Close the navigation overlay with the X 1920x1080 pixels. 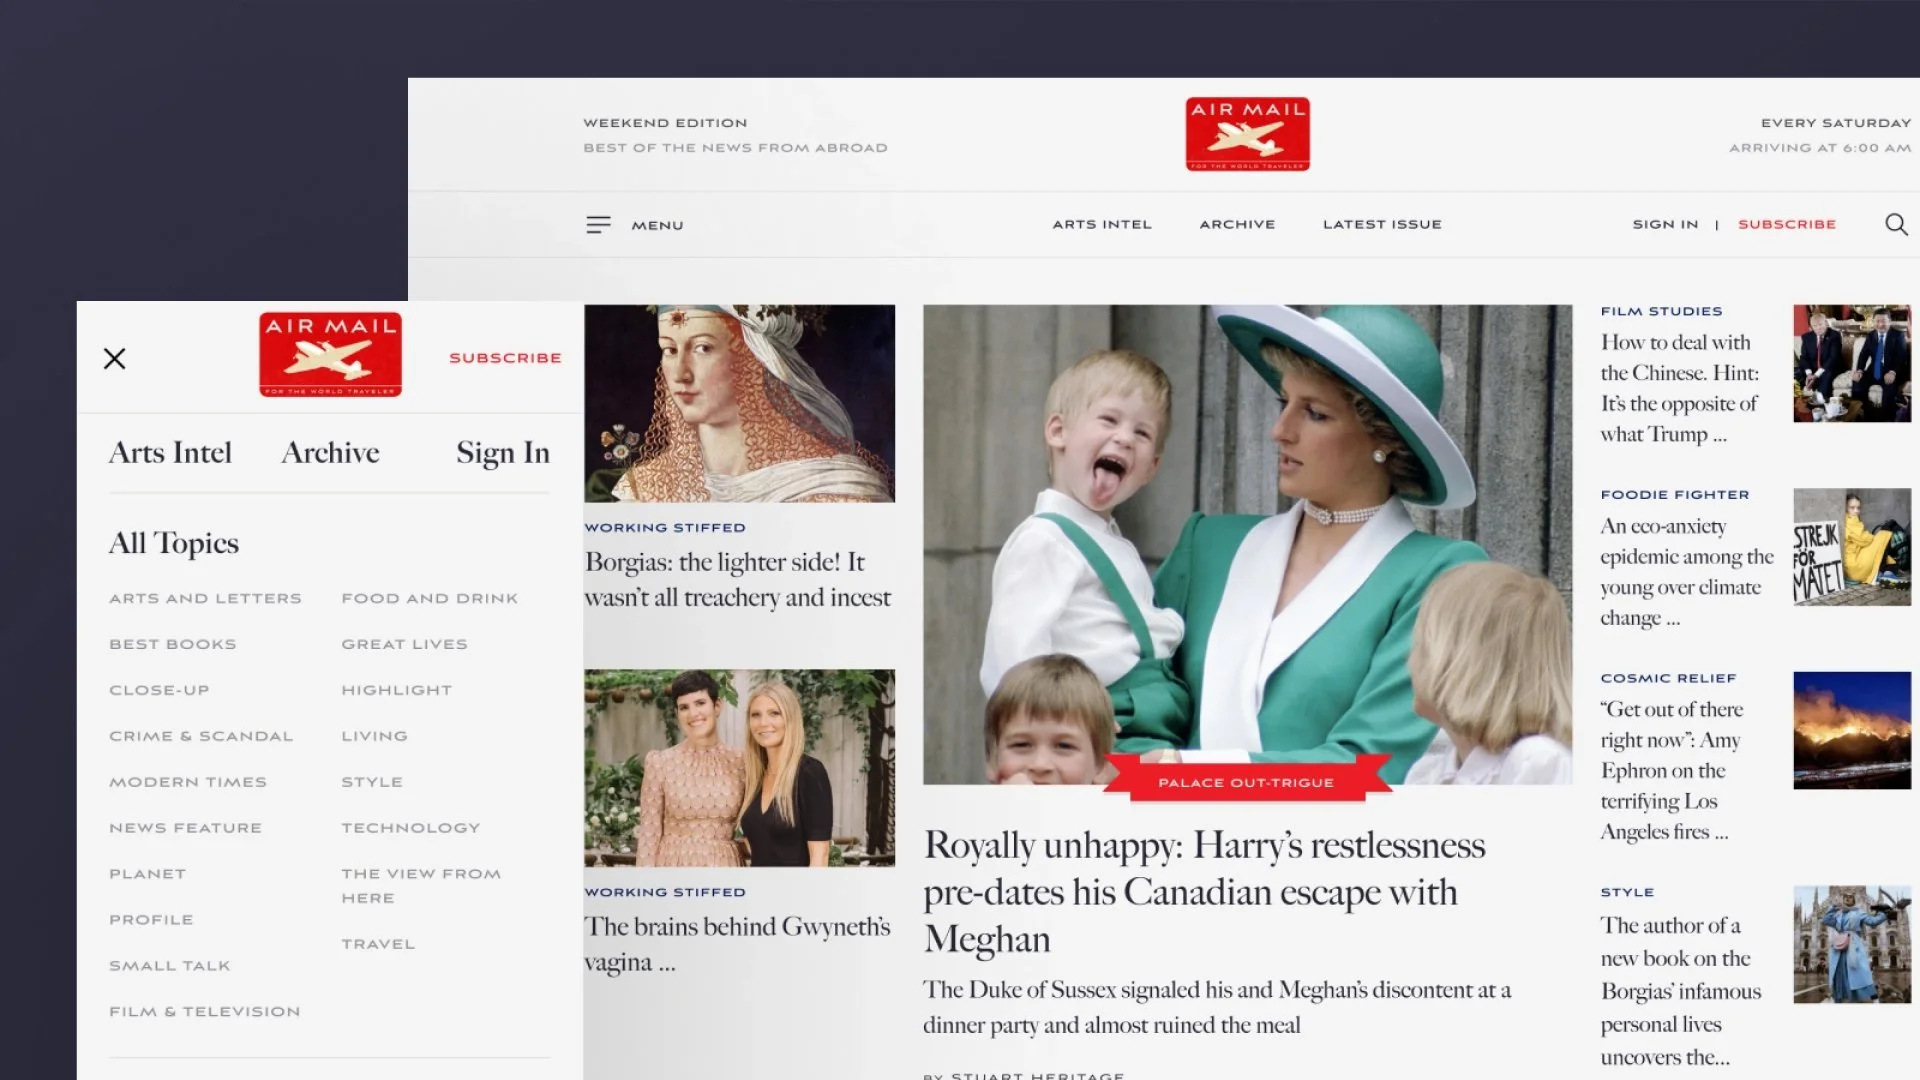tap(114, 358)
